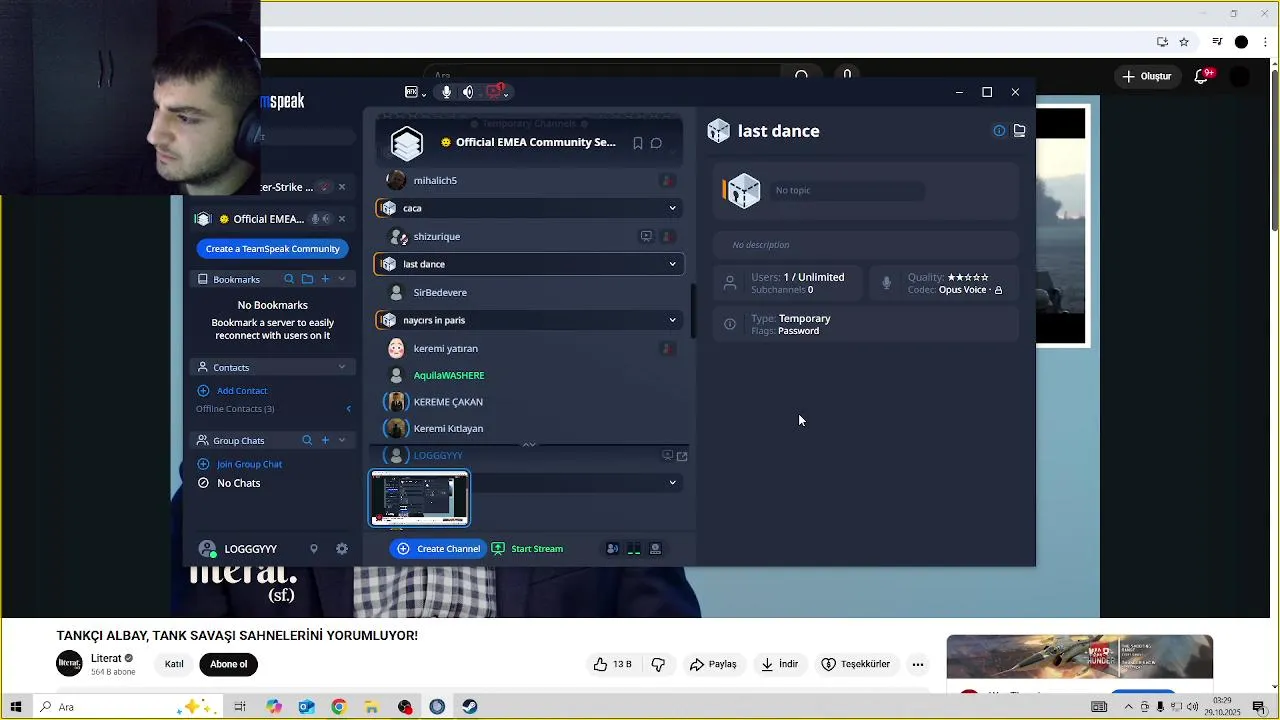This screenshot has width=1280, height=720.
Task: Select user mihalich5
Action: (x=435, y=180)
